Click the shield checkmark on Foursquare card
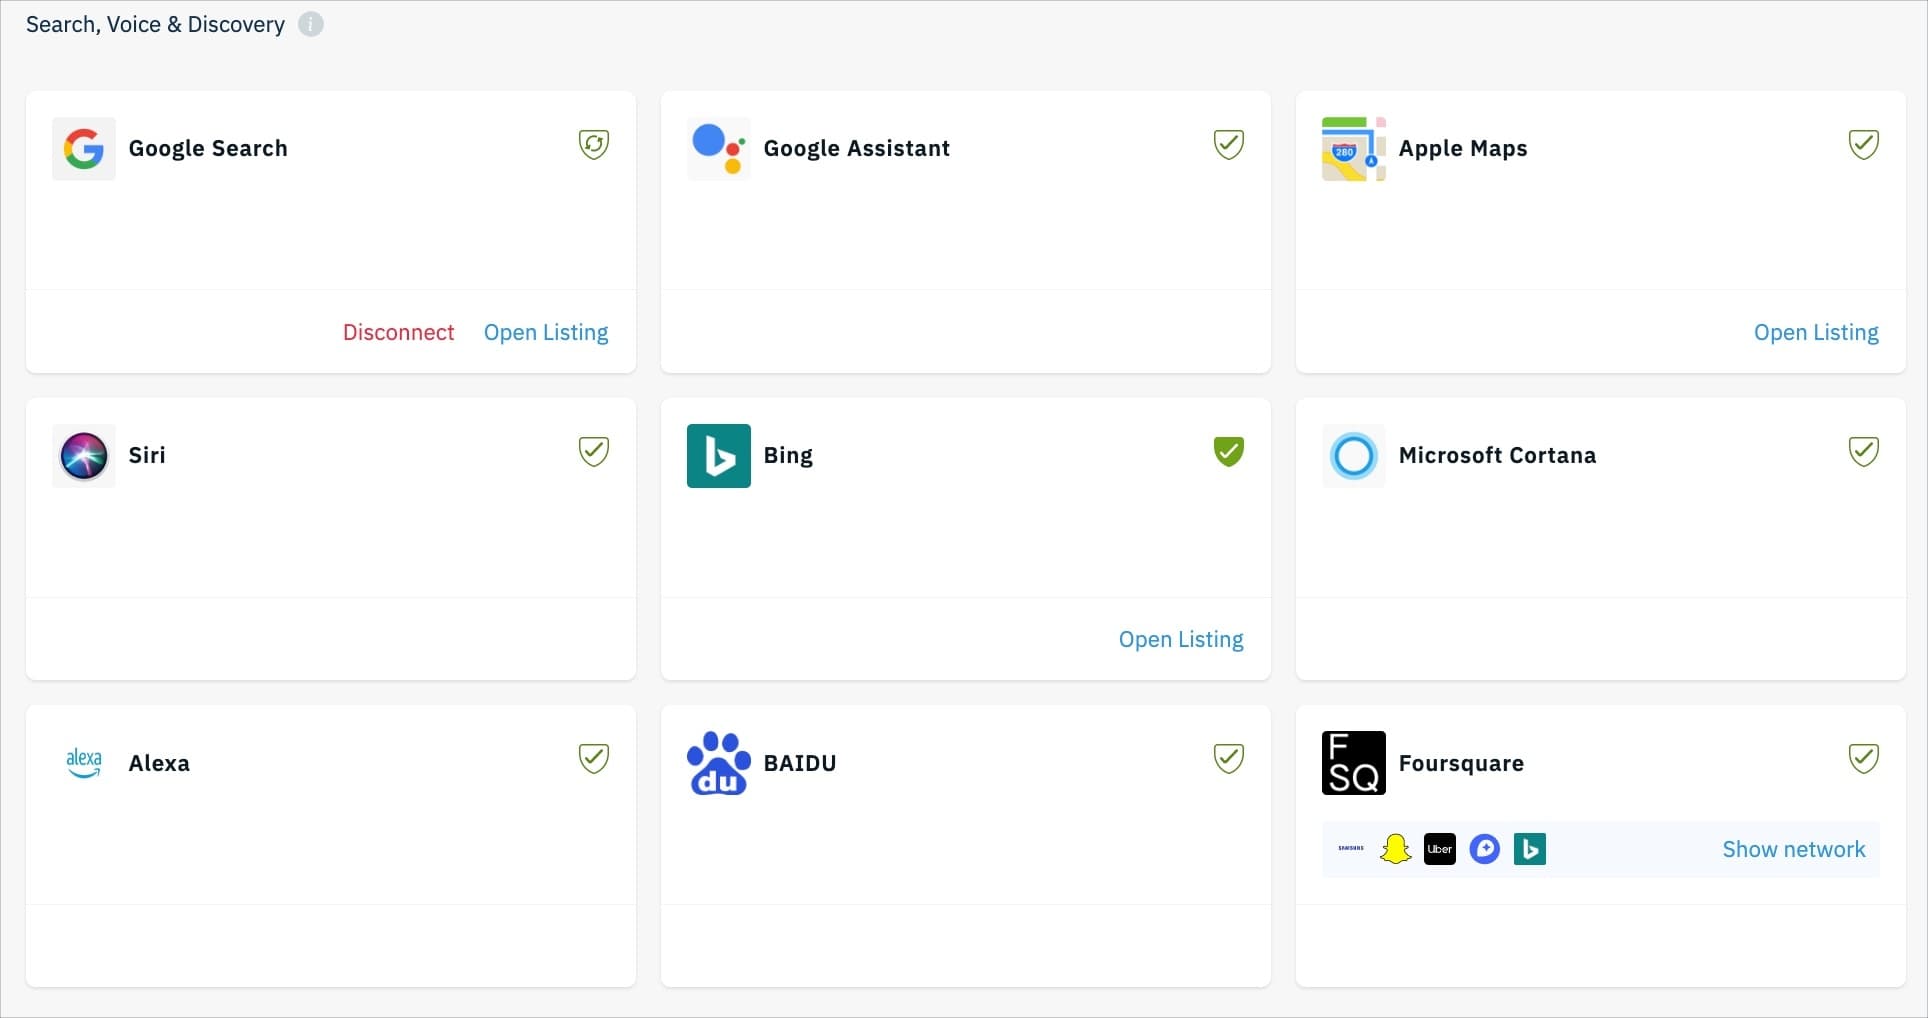Image resolution: width=1928 pixels, height=1018 pixels. pyautogui.click(x=1864, y=758)
